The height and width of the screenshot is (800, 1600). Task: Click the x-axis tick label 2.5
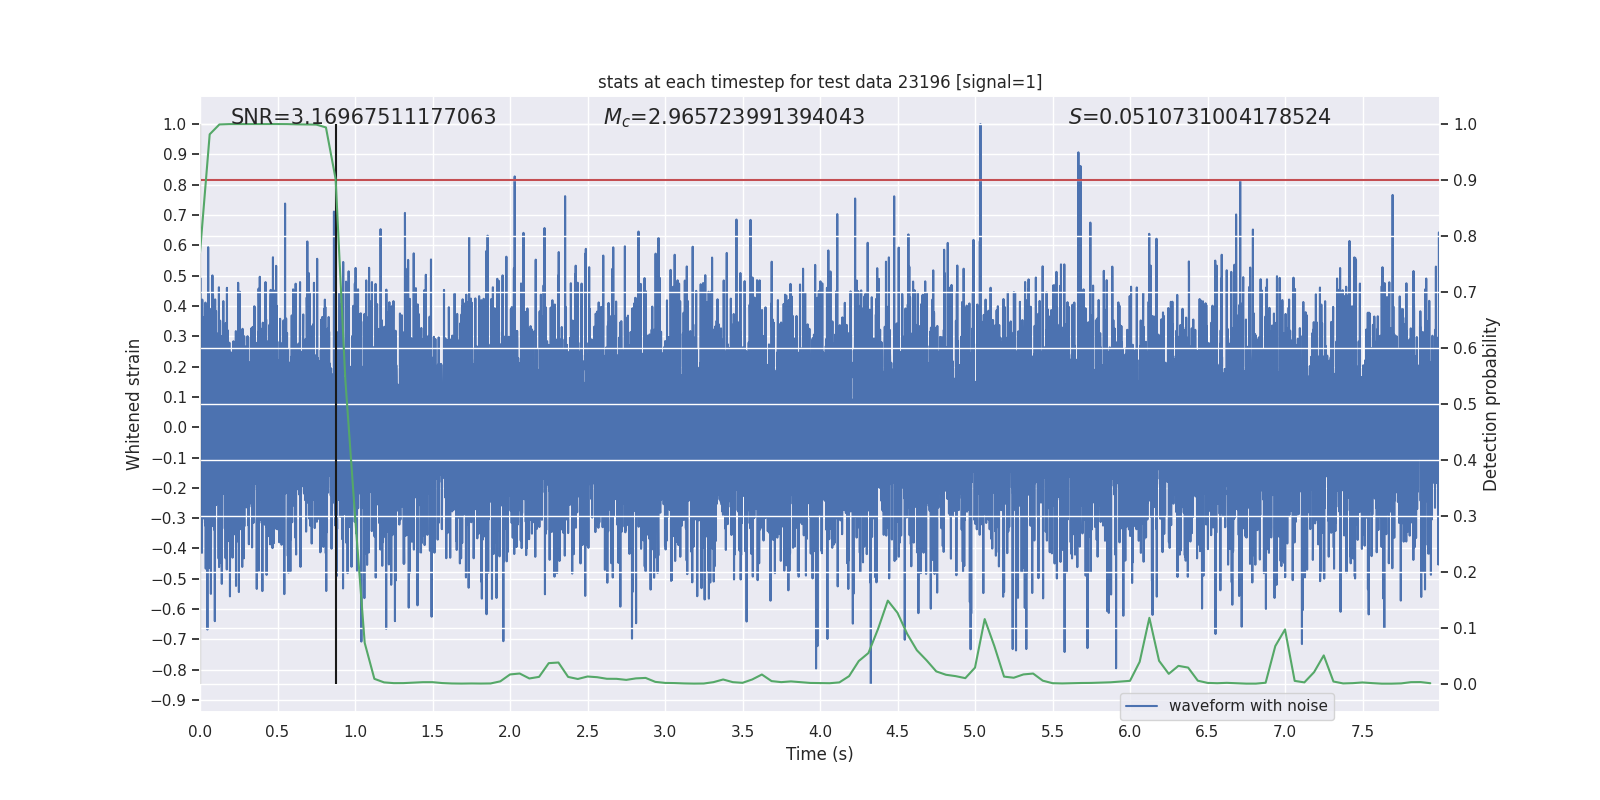point(587,731)
